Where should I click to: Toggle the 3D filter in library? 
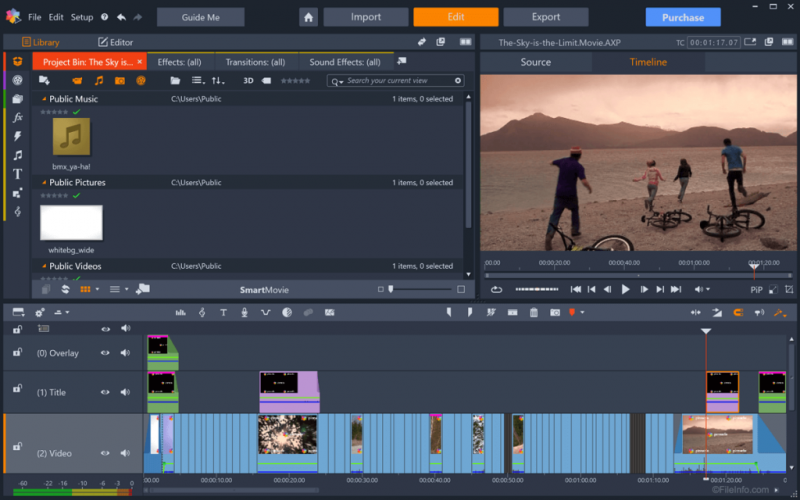click(249, 80)
